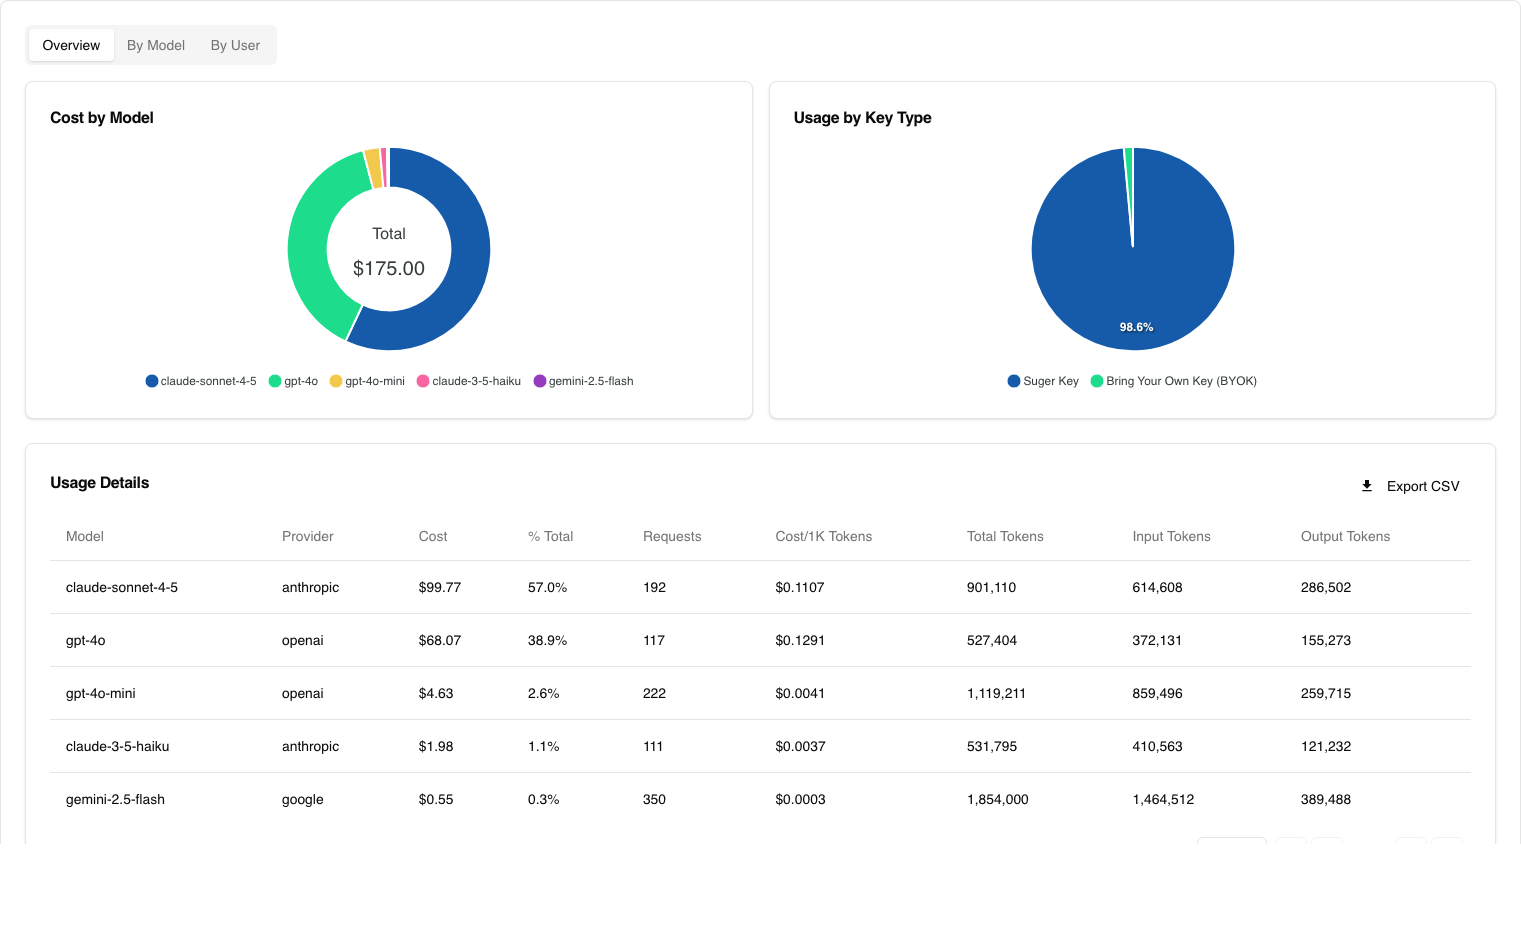Viewport: 1521px width, 931px height.
Task: Toggle claude-sonnet-4-5 legend dot in Cost chart
Action: tap(152, 381)
